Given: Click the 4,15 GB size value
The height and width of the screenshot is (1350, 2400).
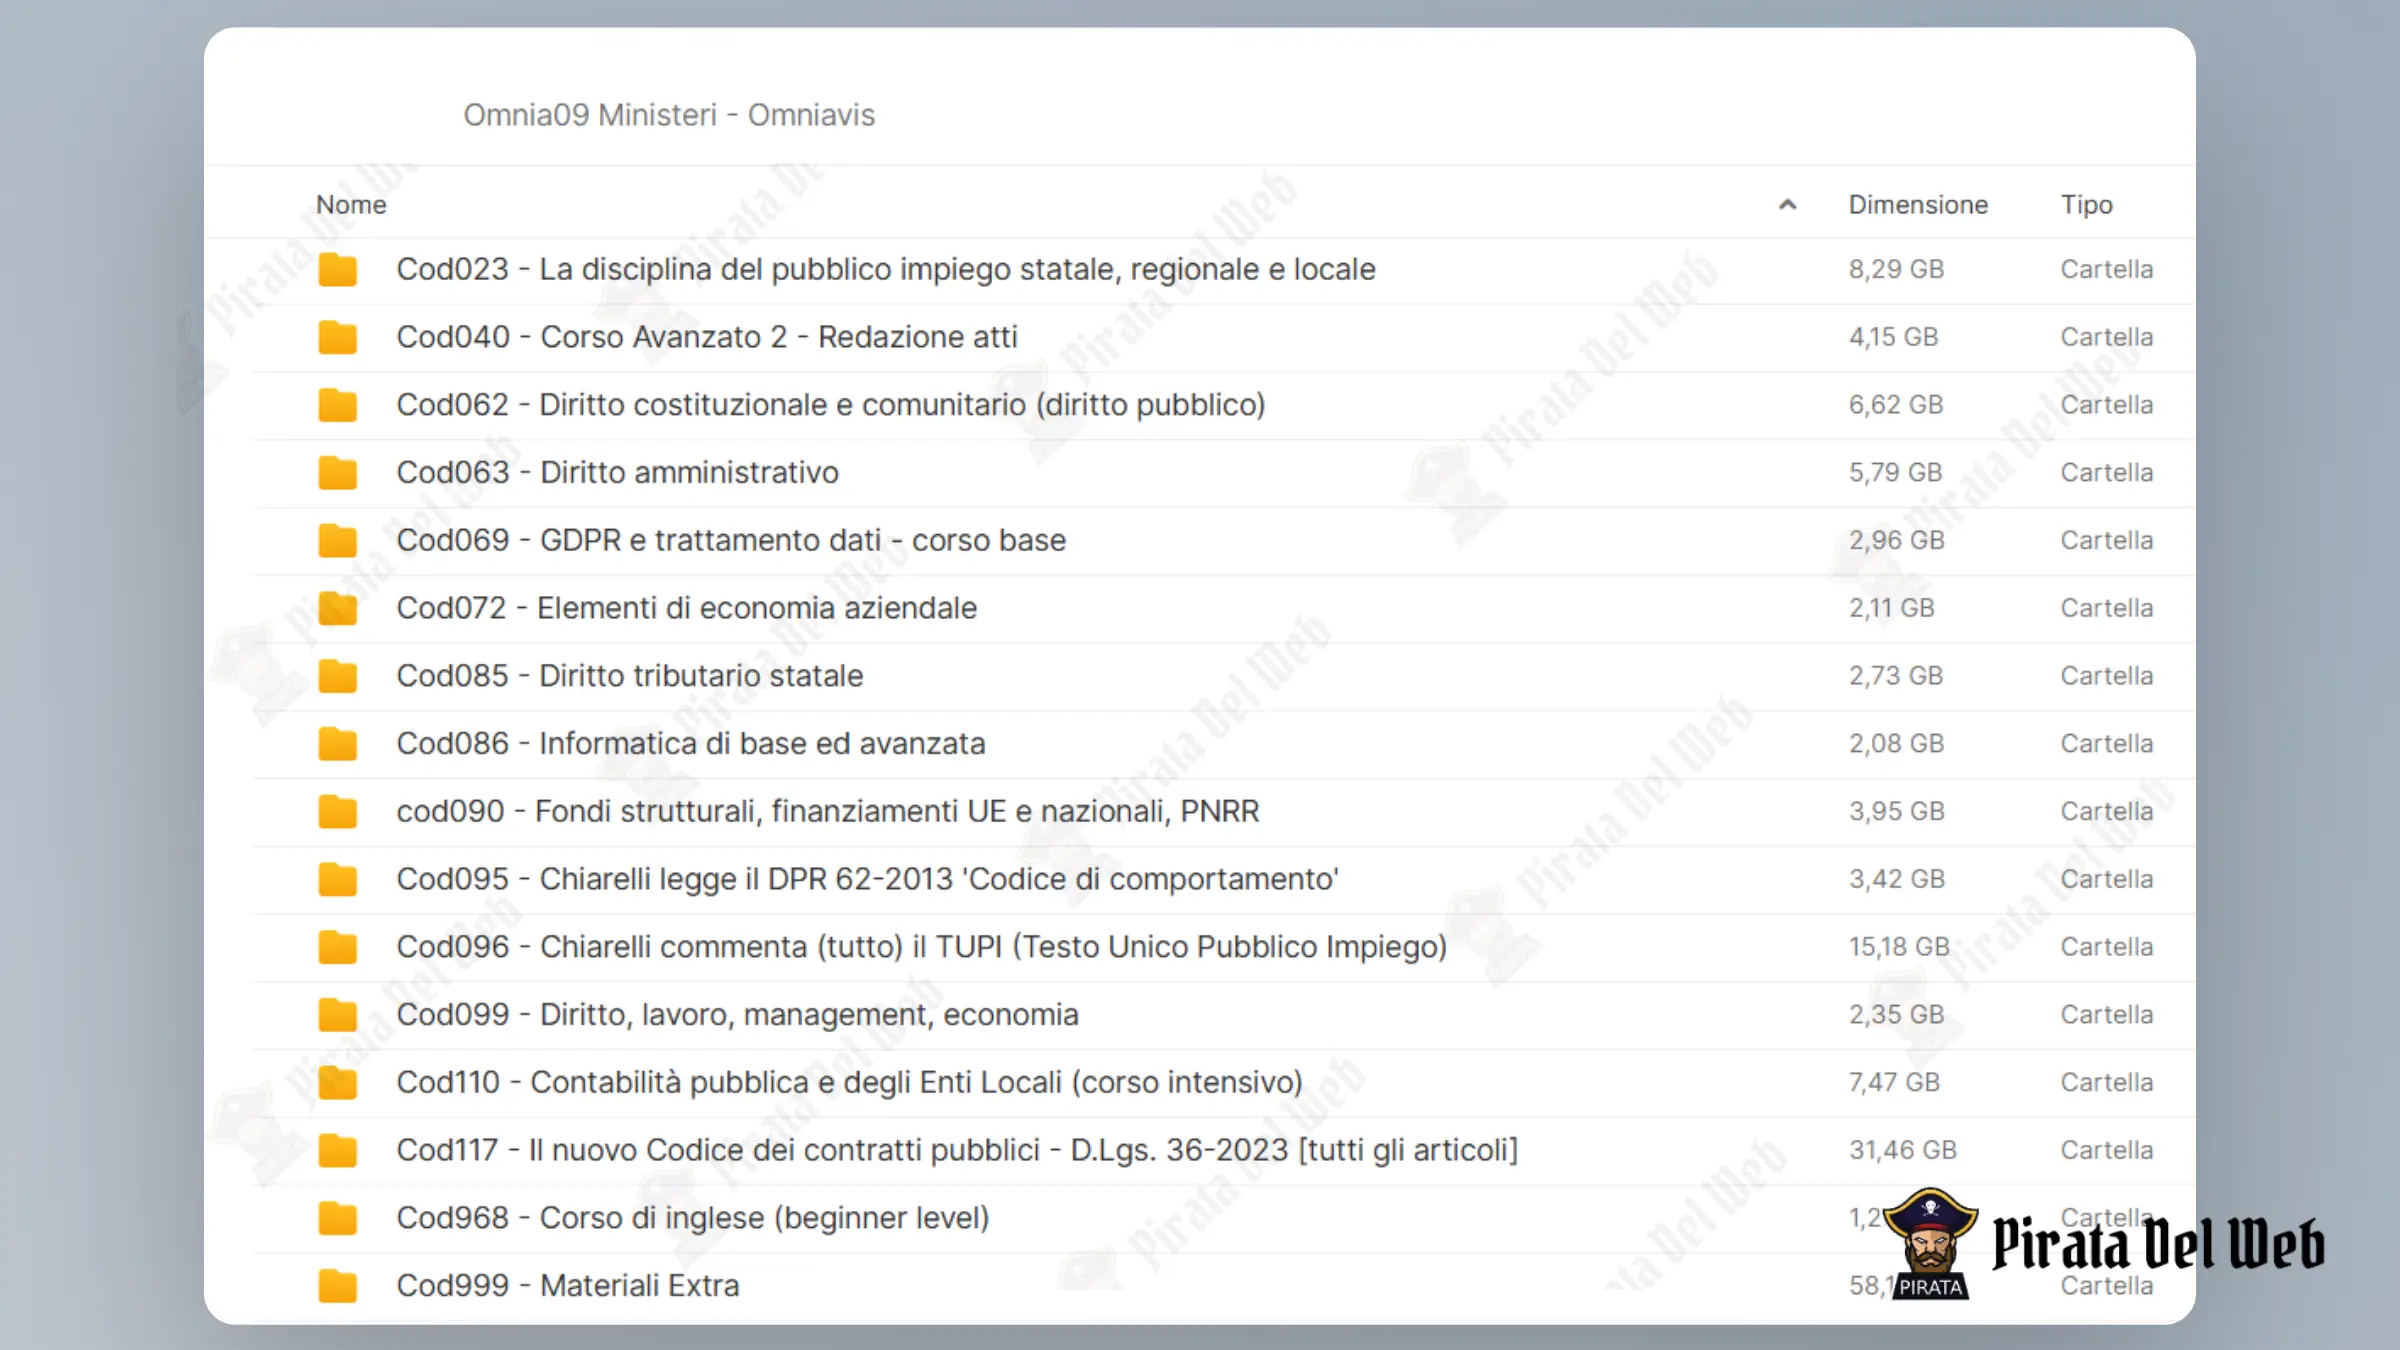Looking at the screenshot, I should click(x=1893, y=337).
